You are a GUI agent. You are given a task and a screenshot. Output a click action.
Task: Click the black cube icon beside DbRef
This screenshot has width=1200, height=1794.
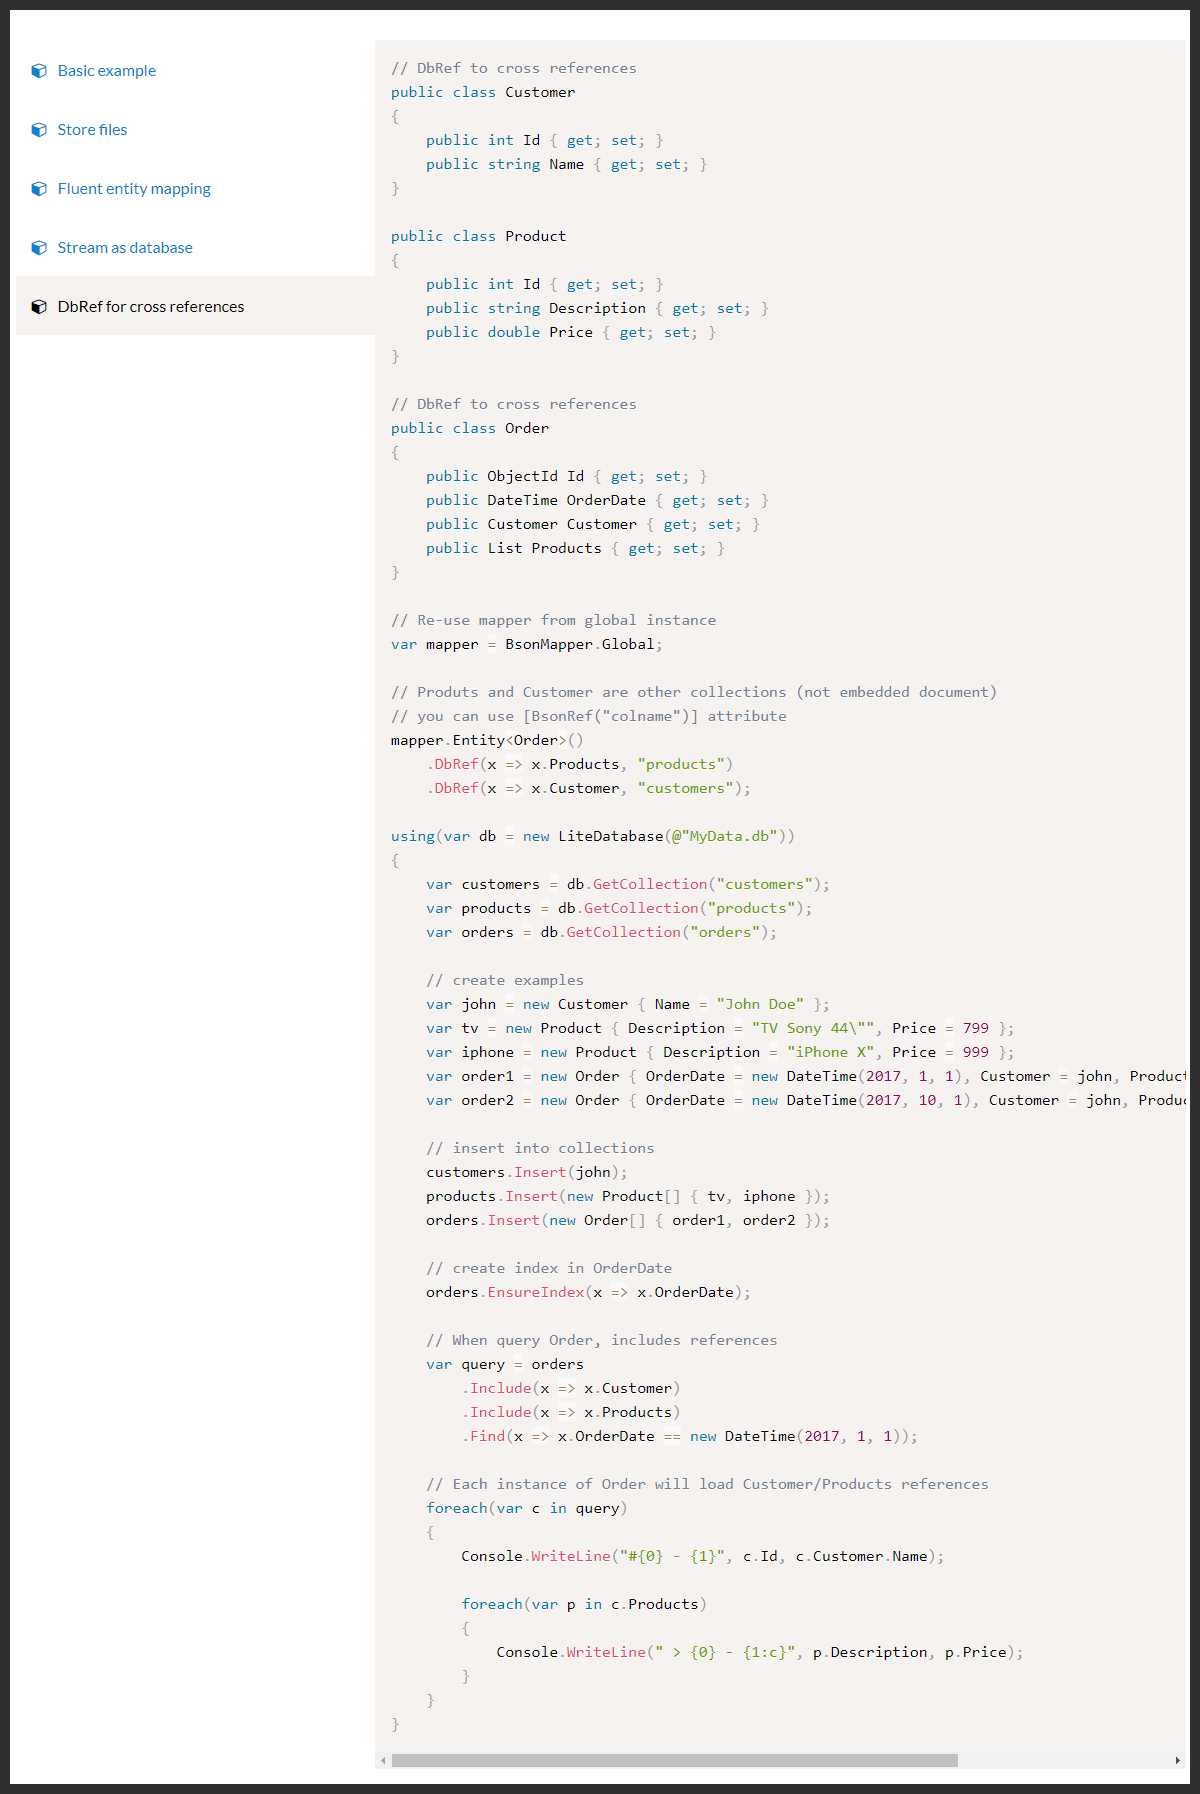pos(39,307)
